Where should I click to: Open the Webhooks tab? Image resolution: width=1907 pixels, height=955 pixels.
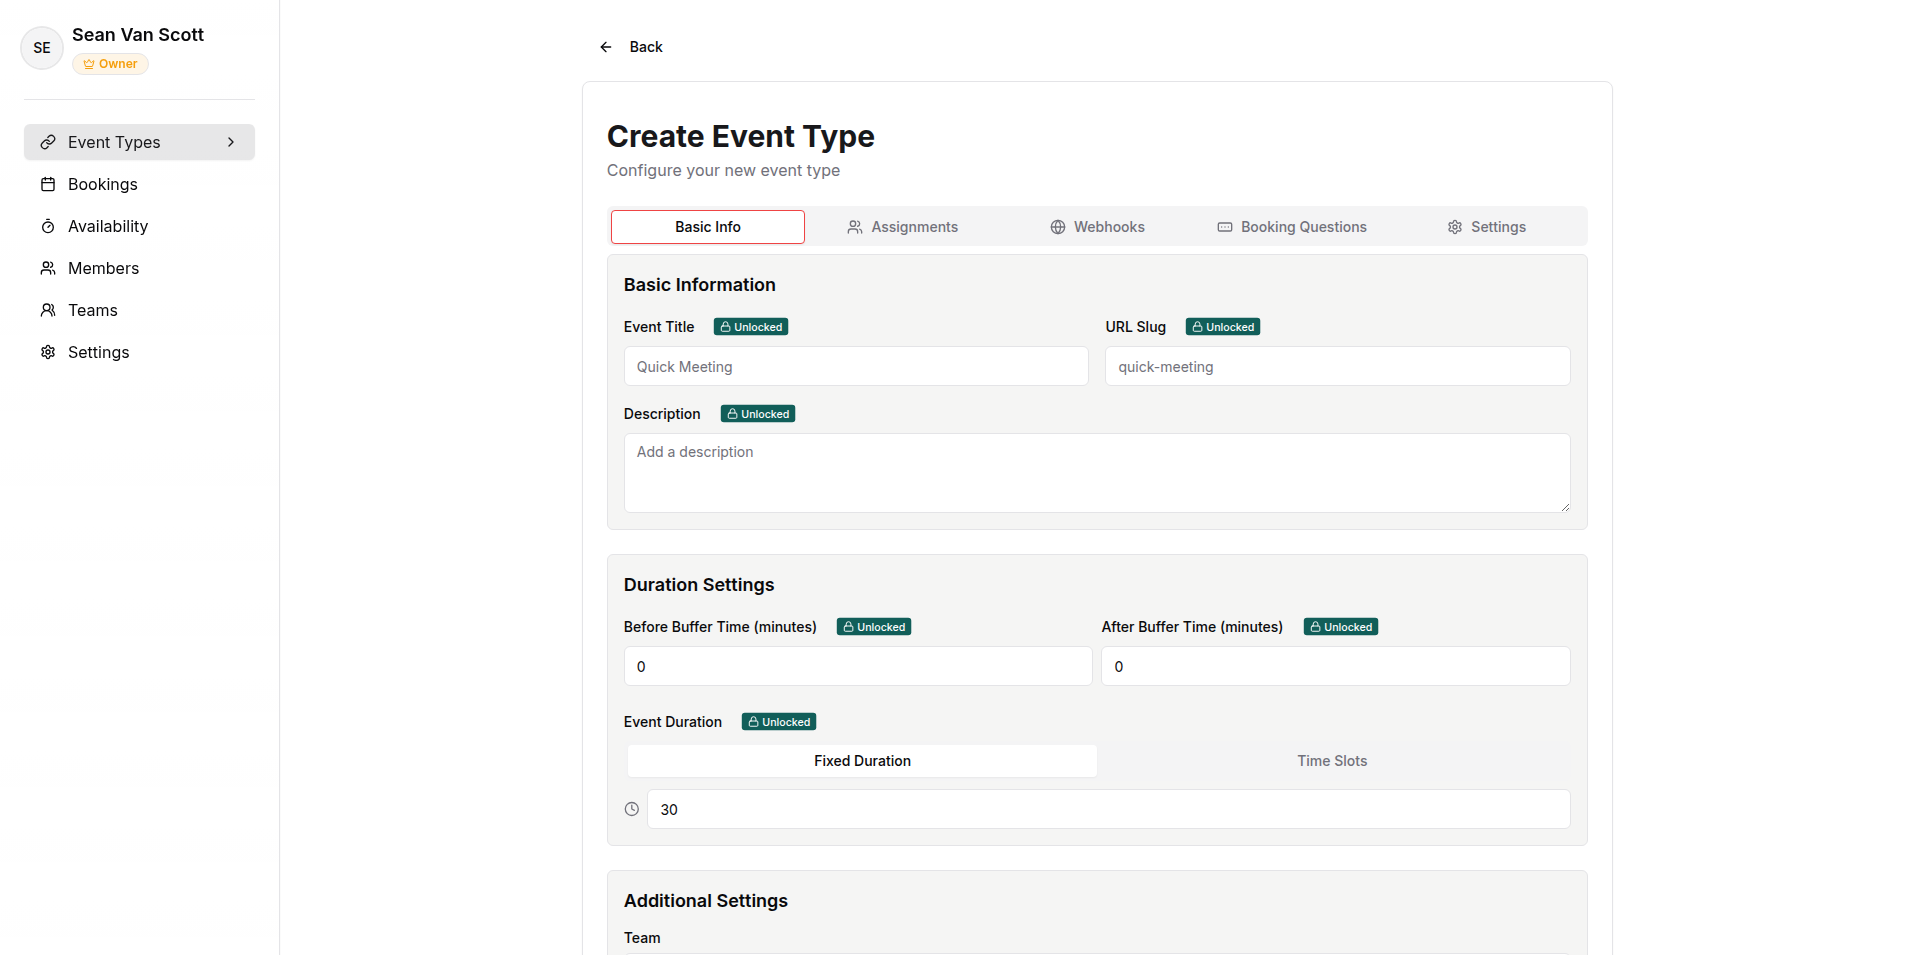(1098, 227)
